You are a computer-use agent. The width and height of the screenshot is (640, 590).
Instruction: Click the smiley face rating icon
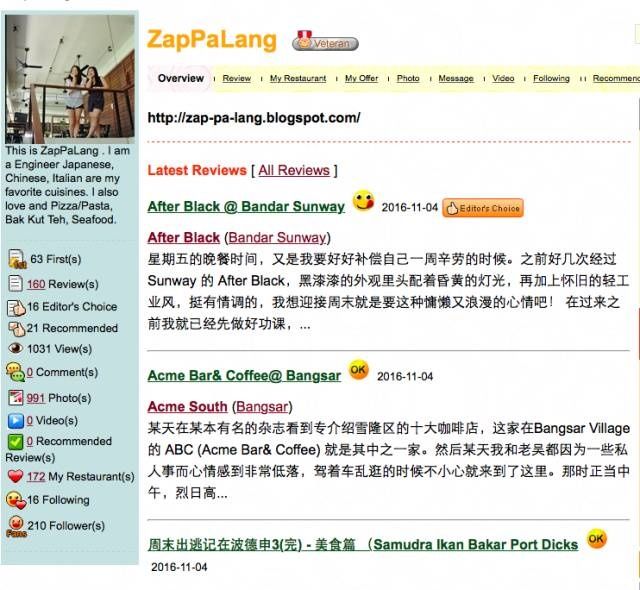[x=363, y=200]
